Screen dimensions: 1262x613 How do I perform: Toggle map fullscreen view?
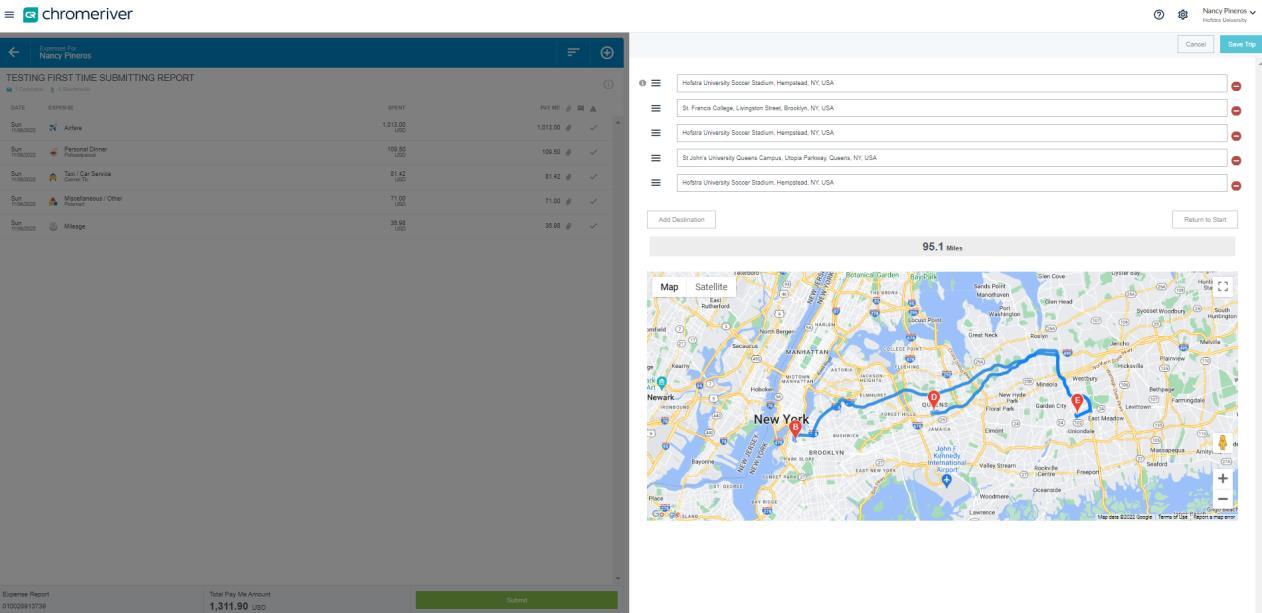pyautogui.click(x=1222, y=287)
